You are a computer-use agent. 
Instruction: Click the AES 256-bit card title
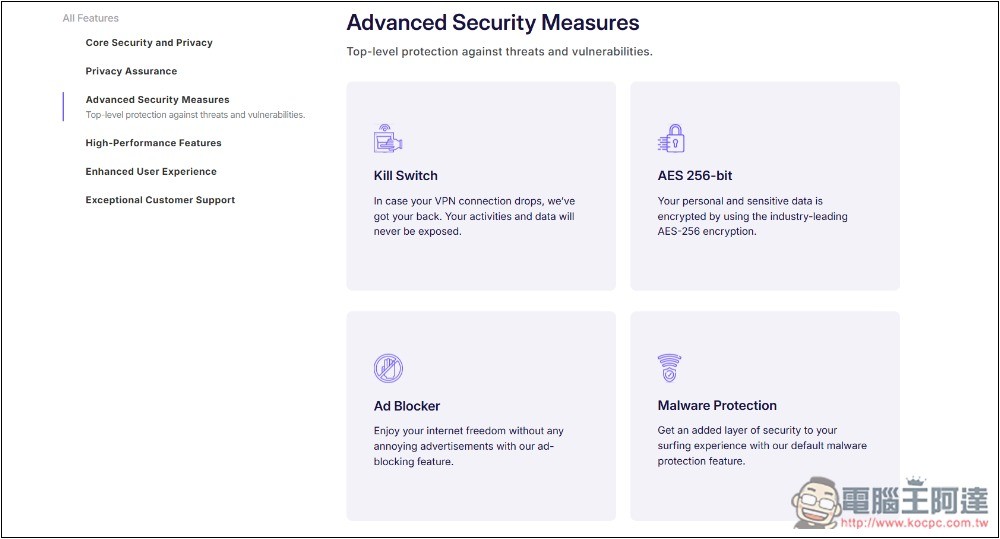click(695, 175)
